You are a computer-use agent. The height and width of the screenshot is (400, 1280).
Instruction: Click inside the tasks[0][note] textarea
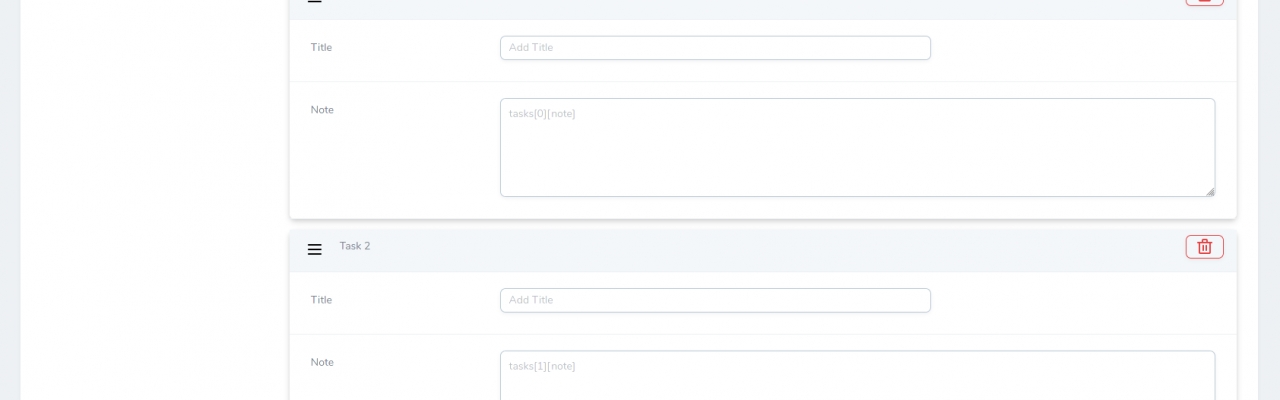pyautogui.click(x=857, y=150)
